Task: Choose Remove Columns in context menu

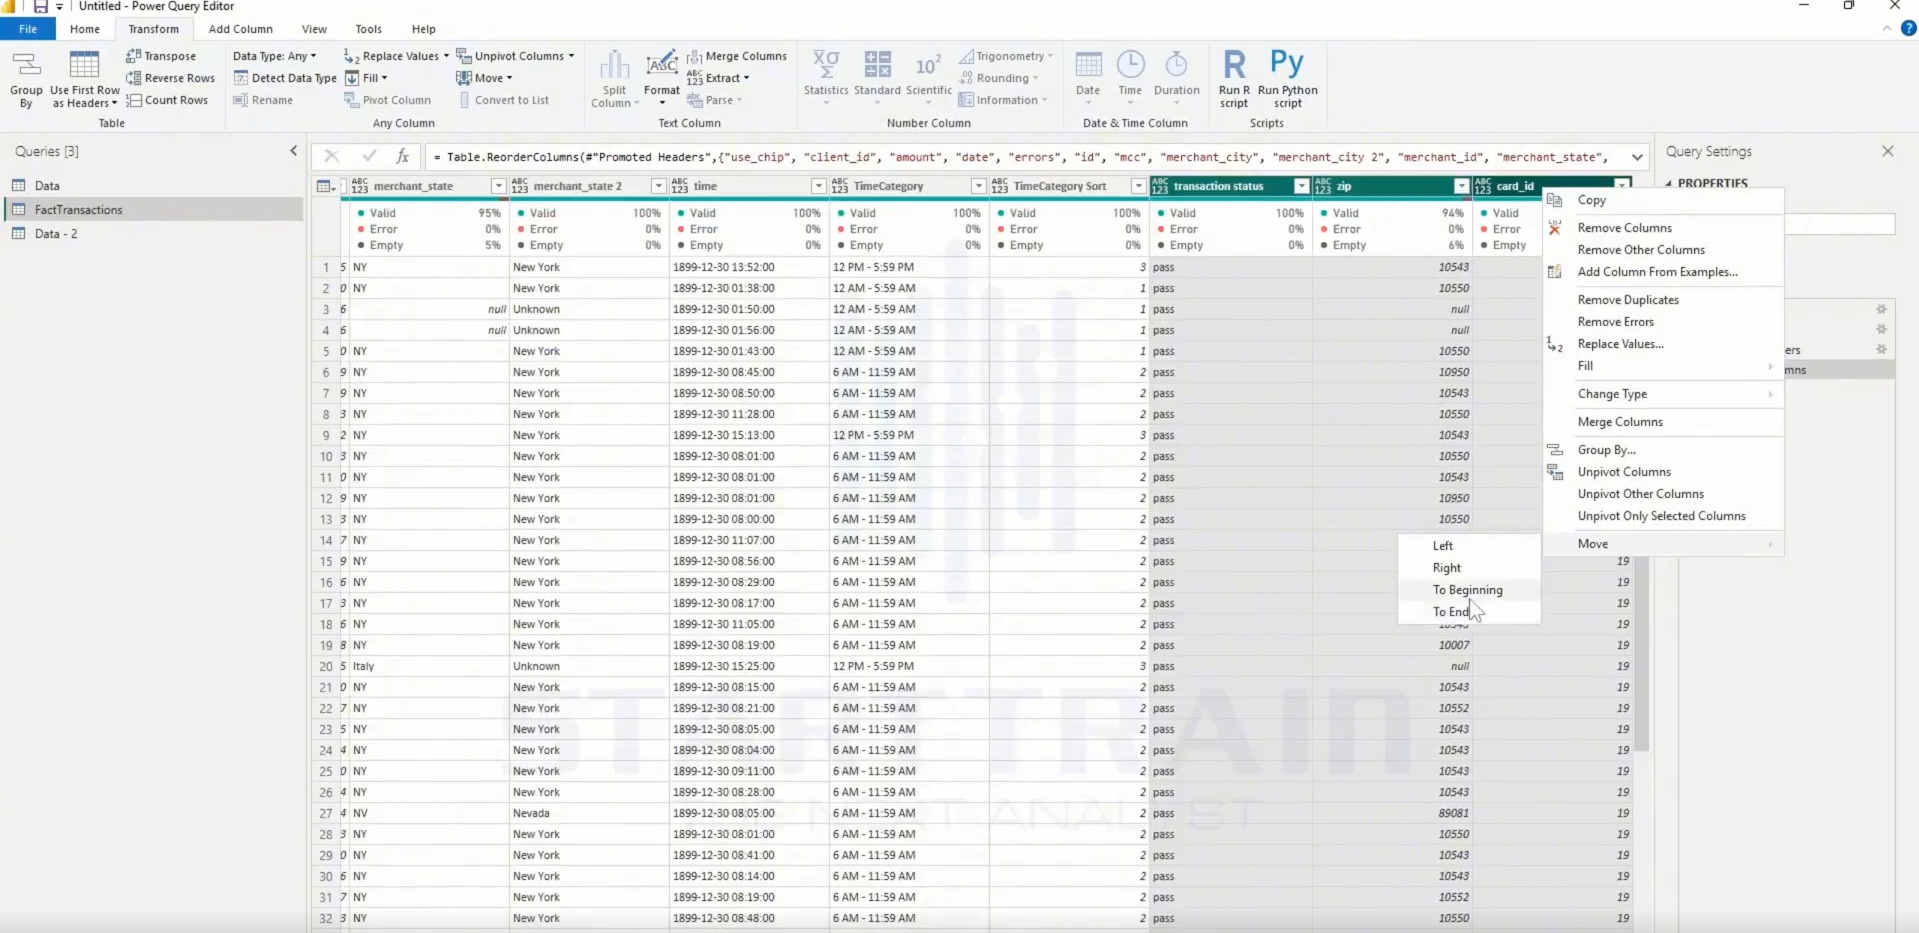Action: [1664, 228]
